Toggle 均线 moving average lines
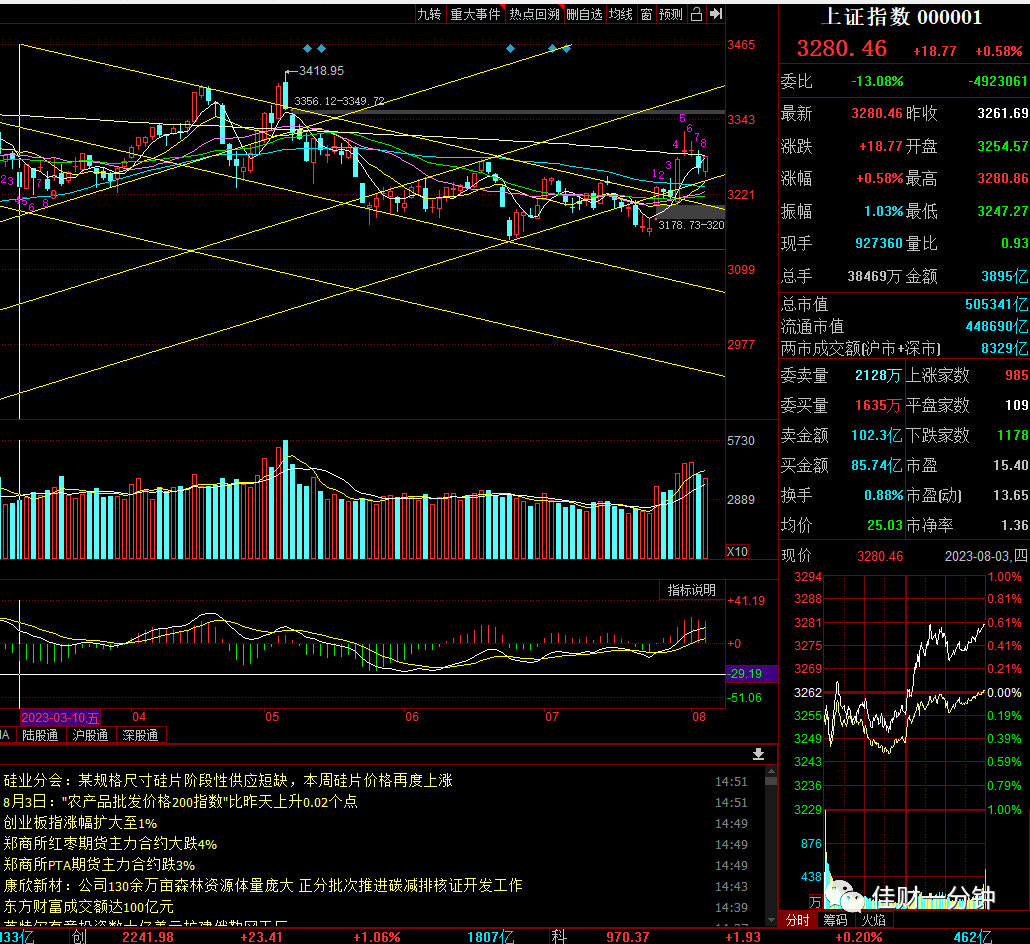The height and width of the screenshot is (944, 1030). click(621, 14)
